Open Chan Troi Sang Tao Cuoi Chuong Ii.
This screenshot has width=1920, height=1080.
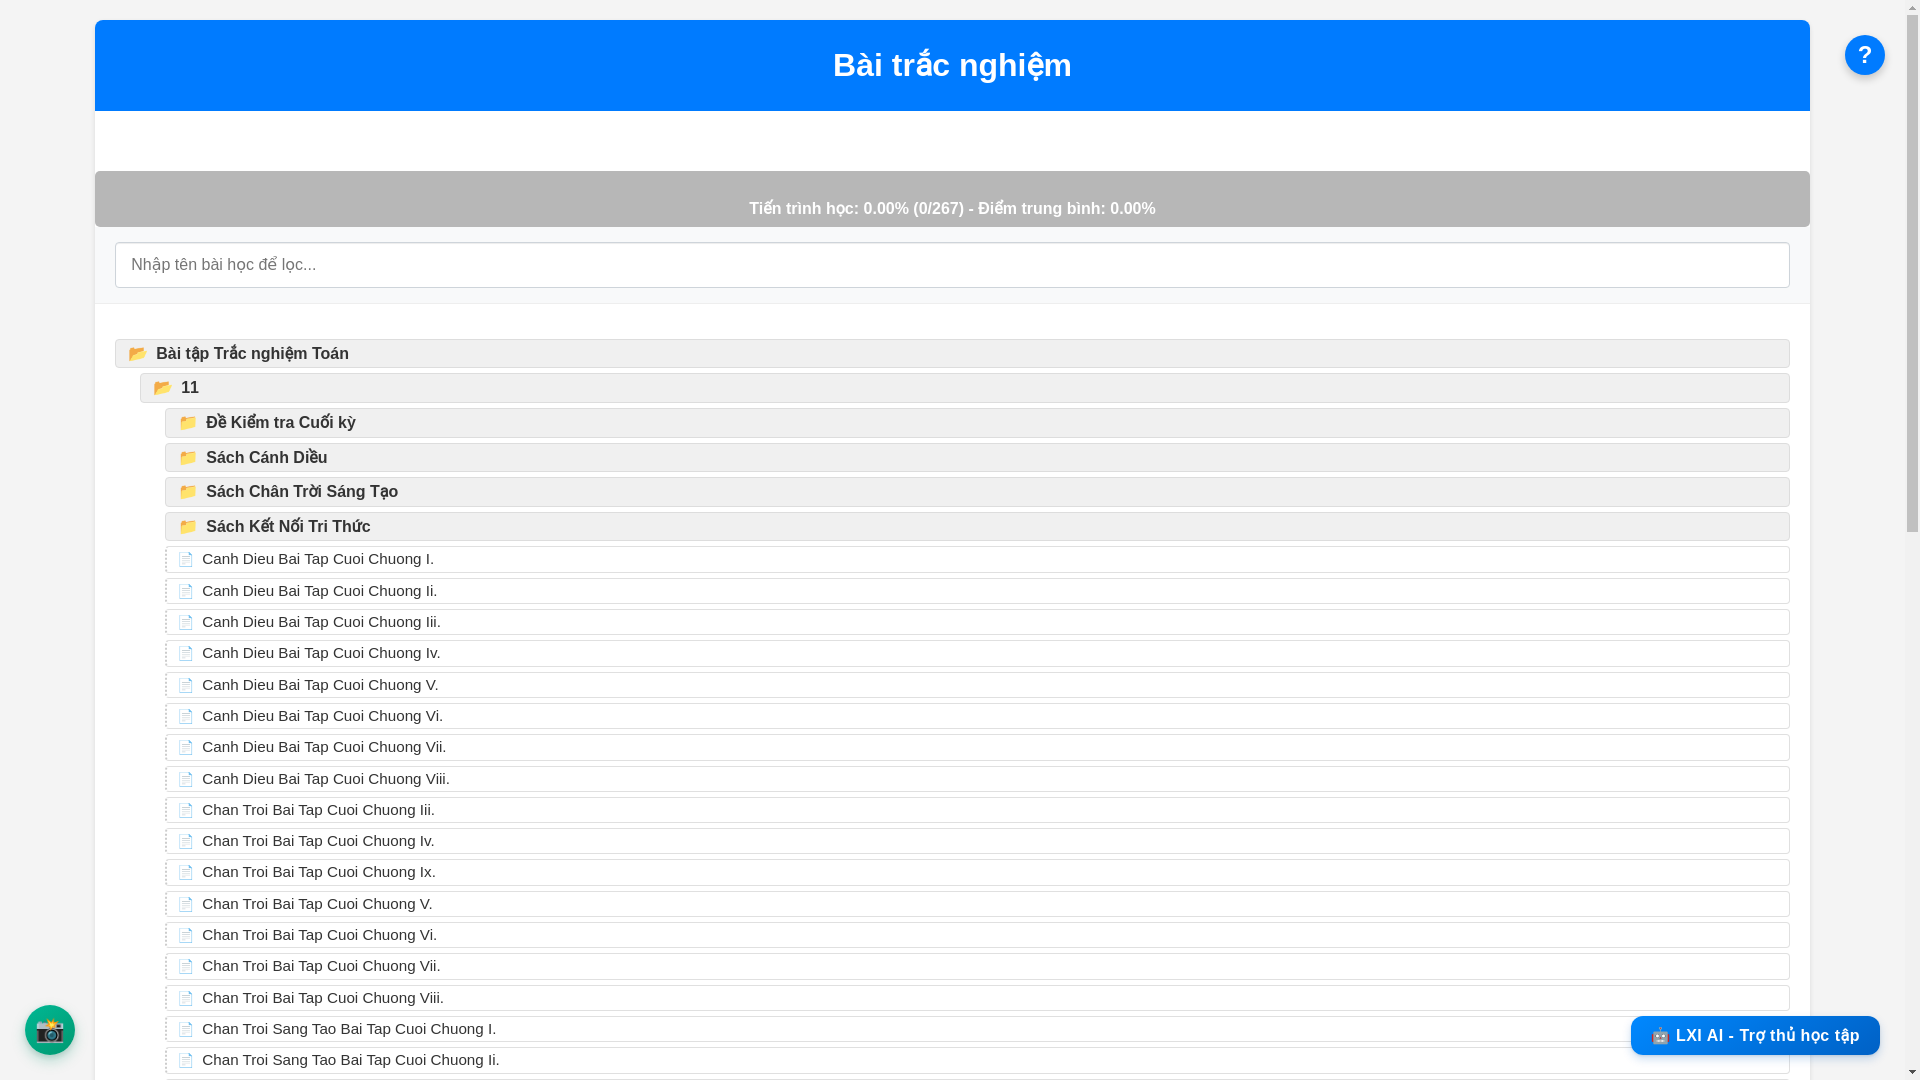point(977,1060)
